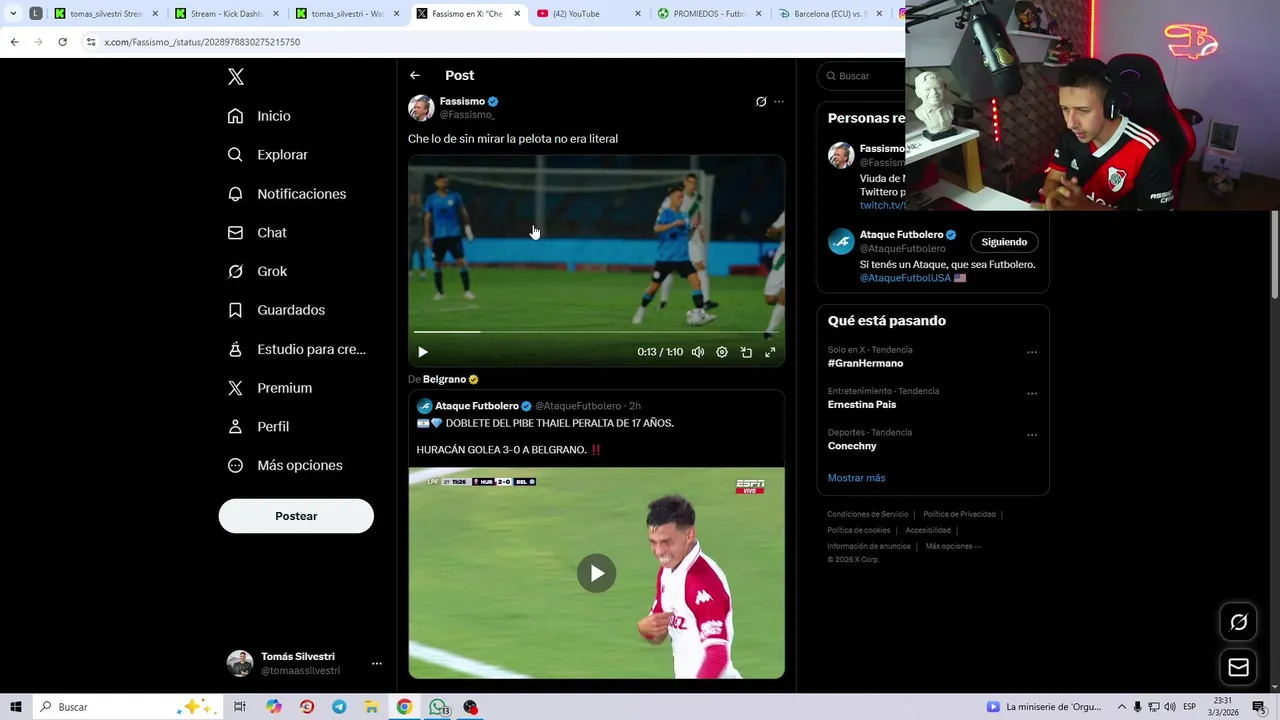Click Mostrar más under trends
The image size is (1280, 720).
click(856, 478)
